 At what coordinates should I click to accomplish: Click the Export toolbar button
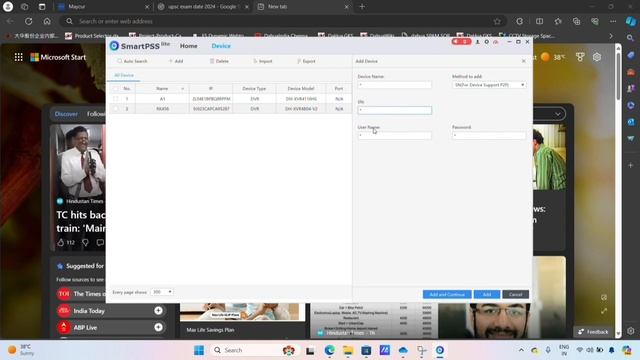coord(306,61)
